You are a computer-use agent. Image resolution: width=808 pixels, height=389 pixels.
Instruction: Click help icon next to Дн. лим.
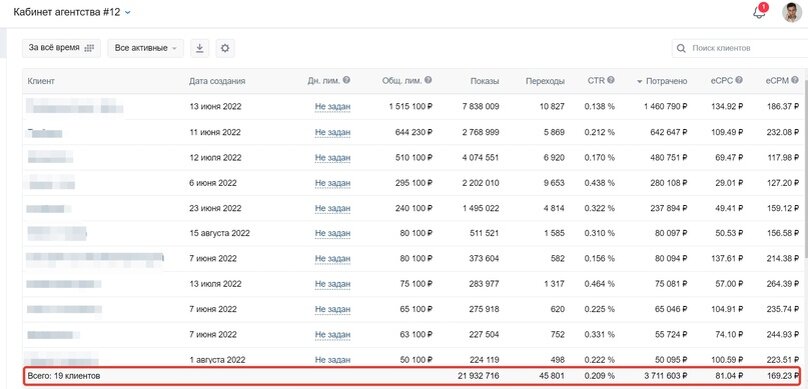point(346,80)
